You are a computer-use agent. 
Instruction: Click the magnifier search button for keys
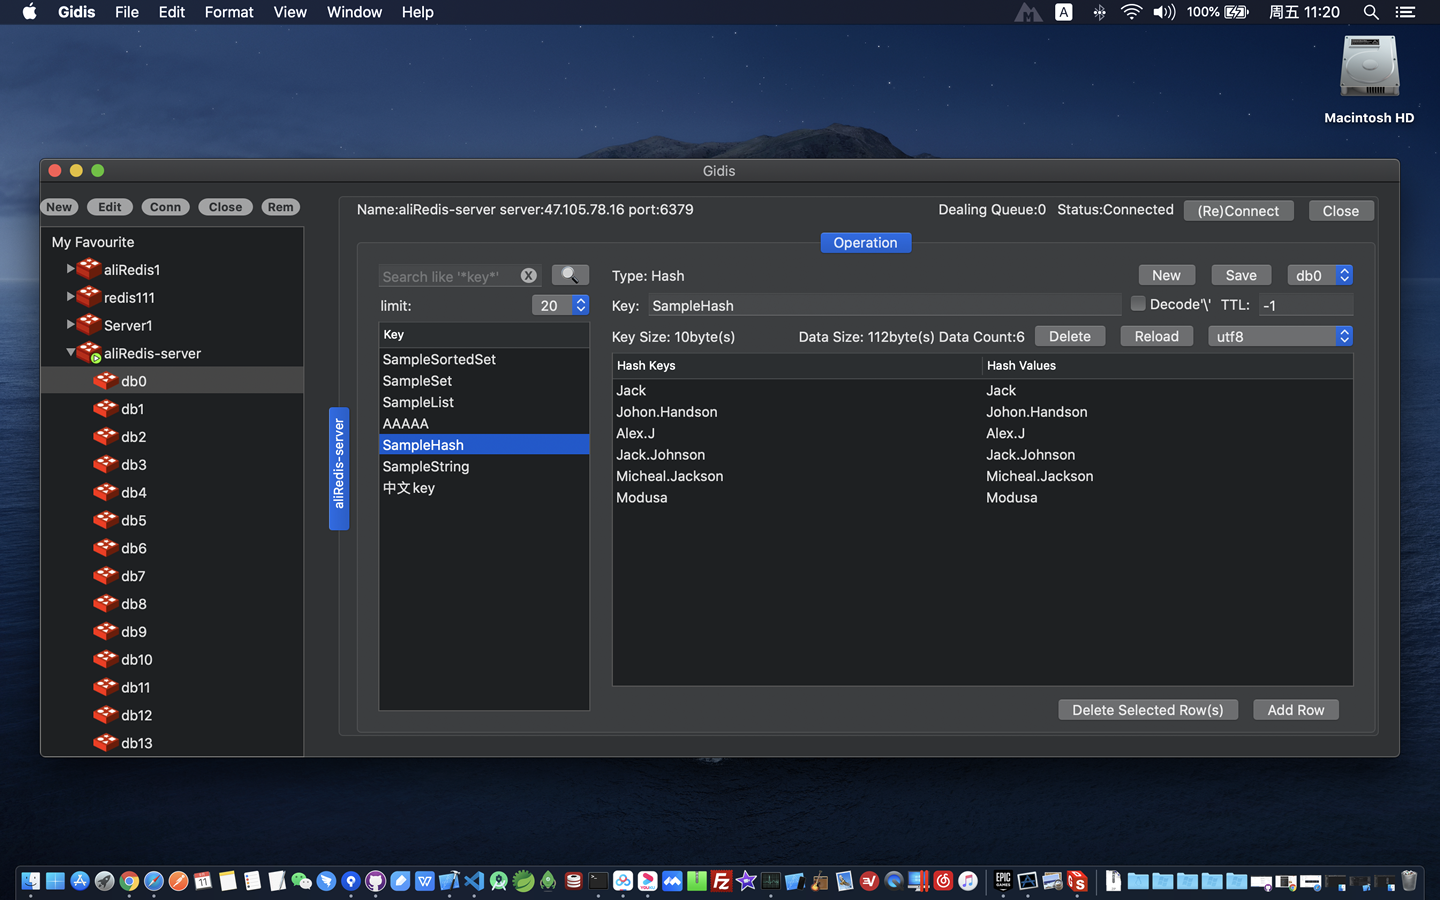click(x=570, y=275)
